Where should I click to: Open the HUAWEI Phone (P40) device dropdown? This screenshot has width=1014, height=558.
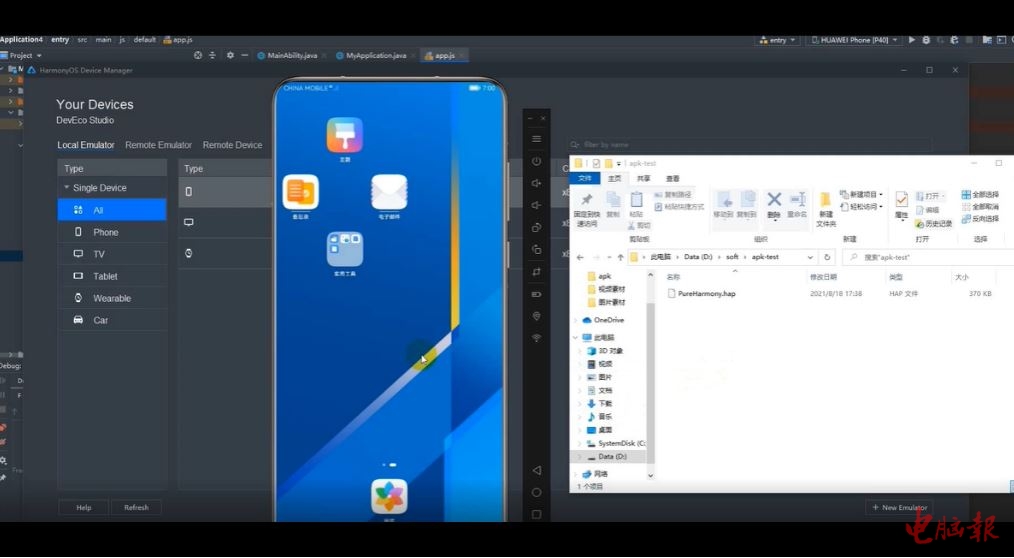852,40
